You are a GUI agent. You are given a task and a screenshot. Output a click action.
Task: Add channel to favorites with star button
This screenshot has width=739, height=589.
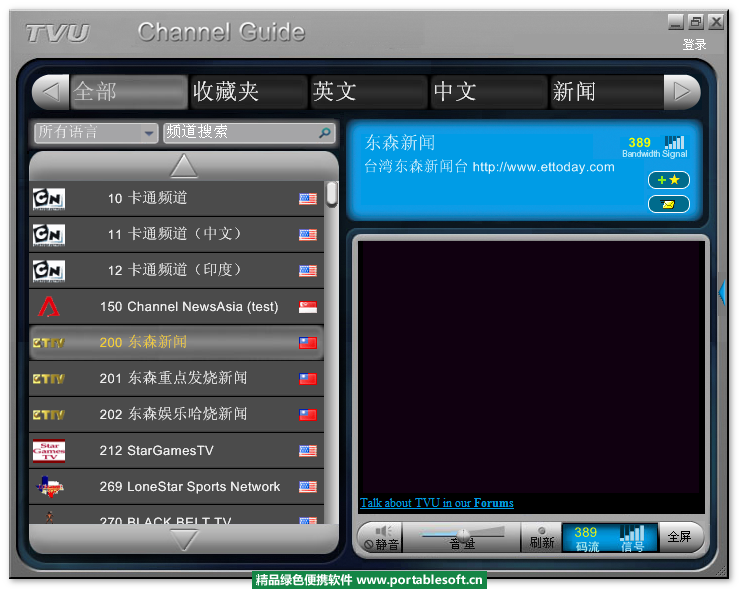pyautogui.click(x=668, y=180)
